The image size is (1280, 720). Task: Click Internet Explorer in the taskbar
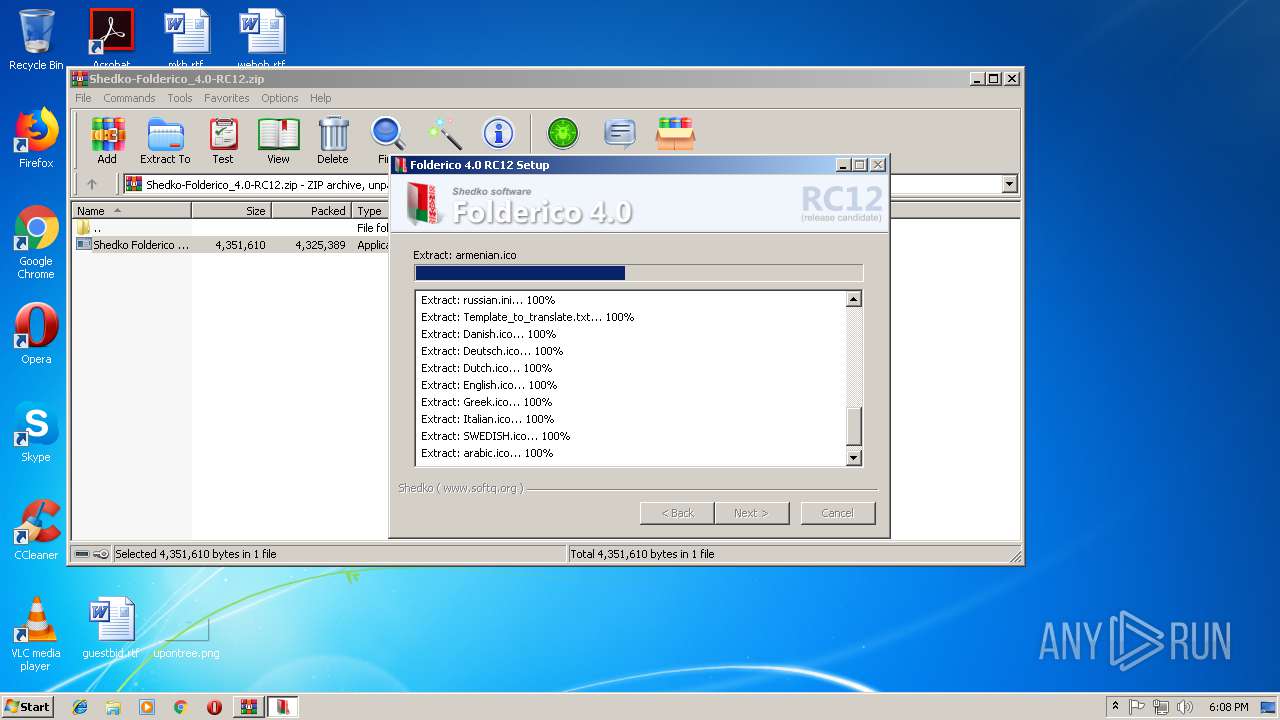coord(80,707)
